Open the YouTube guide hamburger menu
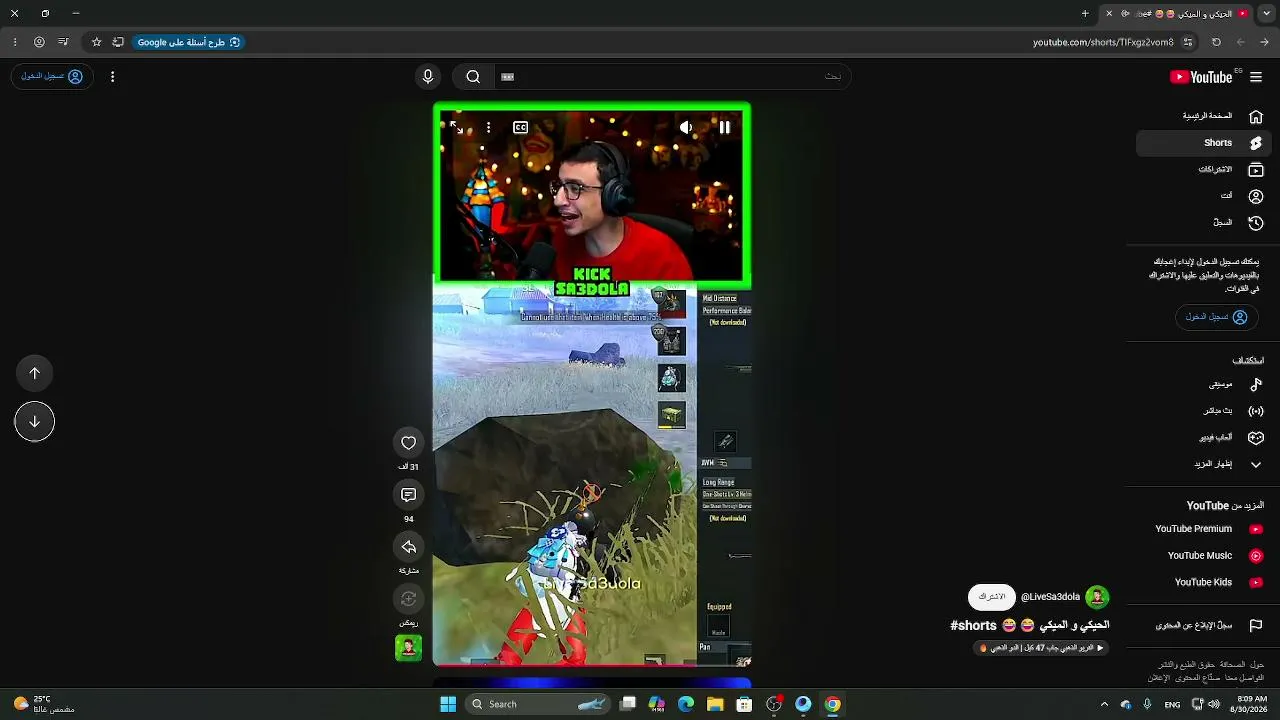The image size is (1280, 720). click(x=1256, y=77)
